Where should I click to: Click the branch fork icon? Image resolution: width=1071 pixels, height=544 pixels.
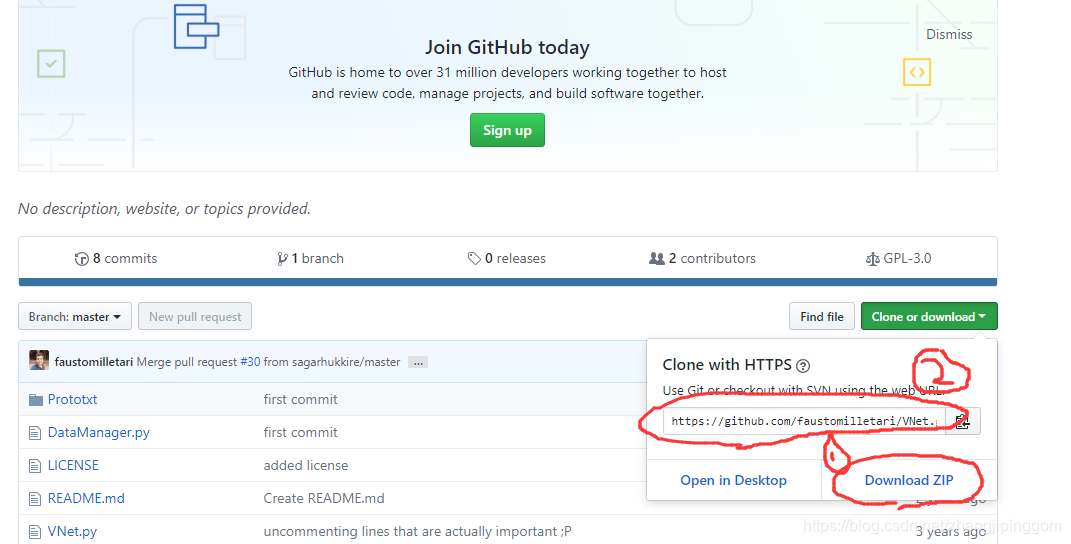click(x=282, y=259)
